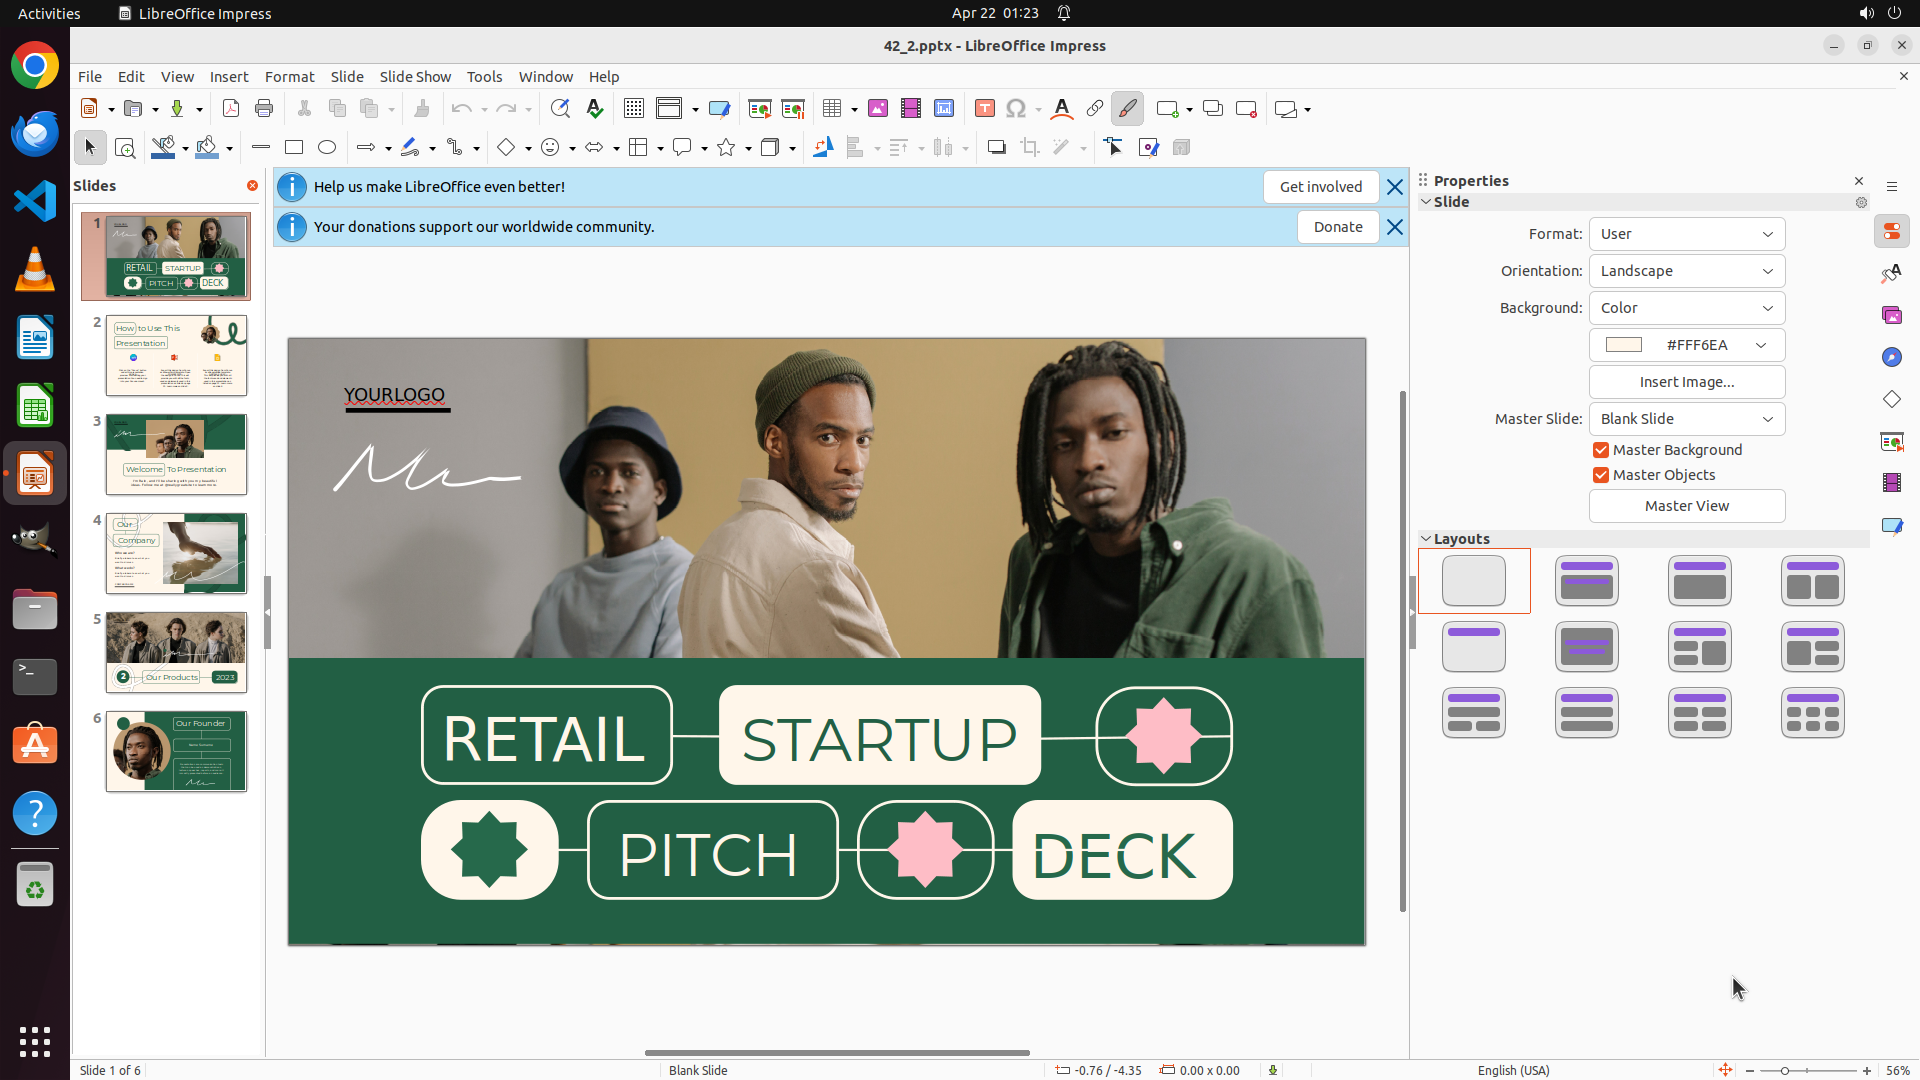Open the #FFF6EA background color swatch

[x=1686, y=345]
